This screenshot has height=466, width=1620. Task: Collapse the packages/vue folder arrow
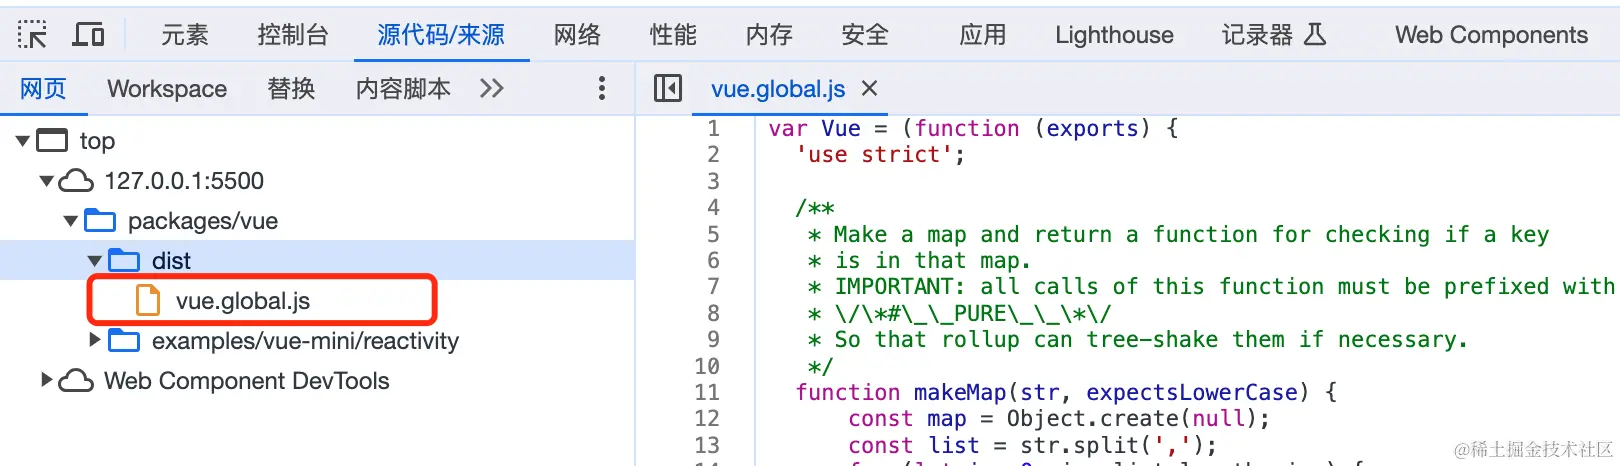coord(70,221)
